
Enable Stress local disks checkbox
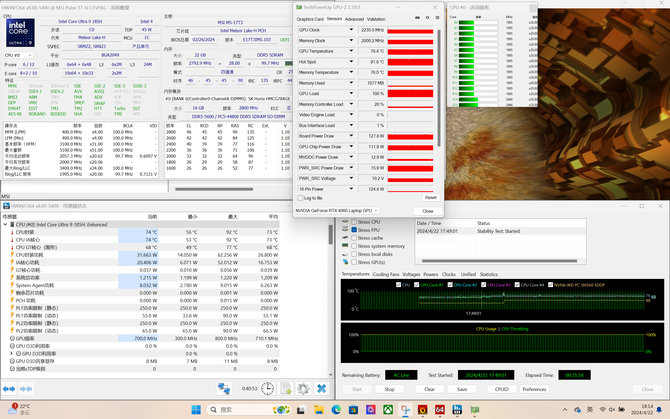pos(354,254)
